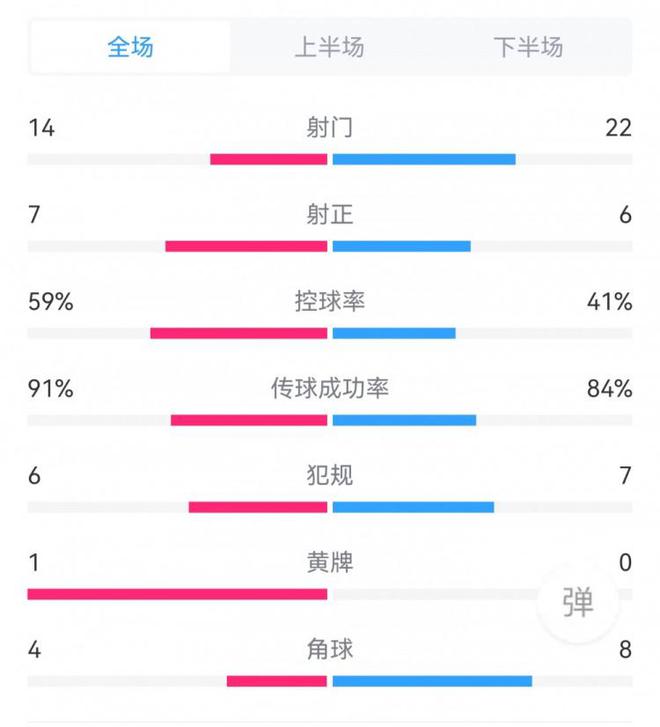Tap the round 弹 floating button
The width and height of the screenshot is (660, 727).
pyautogui.click(x=577, y=603)
